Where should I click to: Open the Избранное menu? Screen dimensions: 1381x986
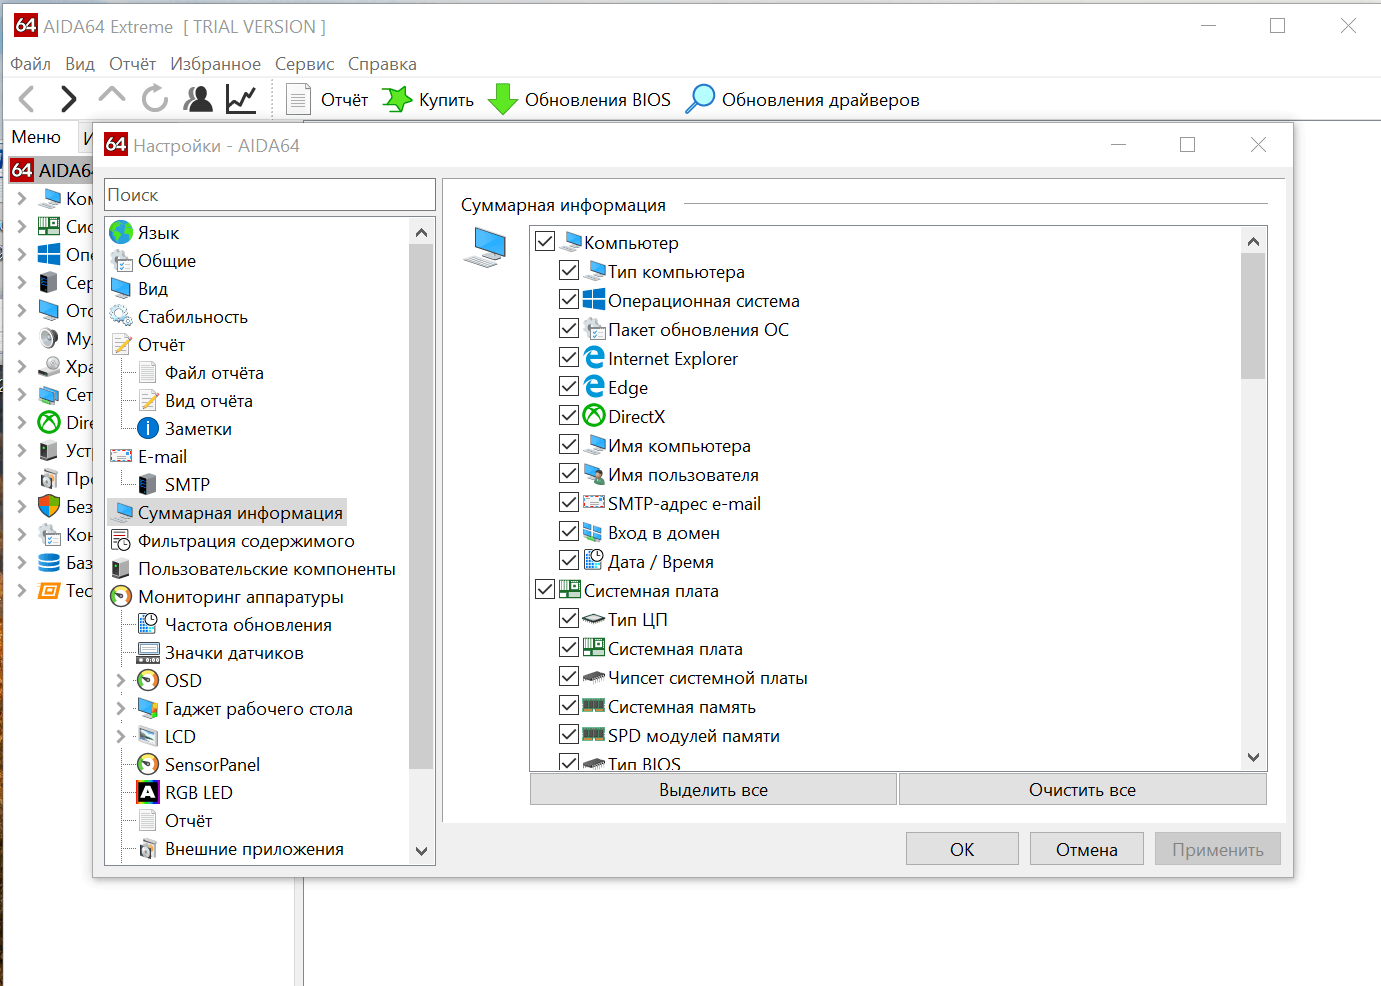(215, 64)
